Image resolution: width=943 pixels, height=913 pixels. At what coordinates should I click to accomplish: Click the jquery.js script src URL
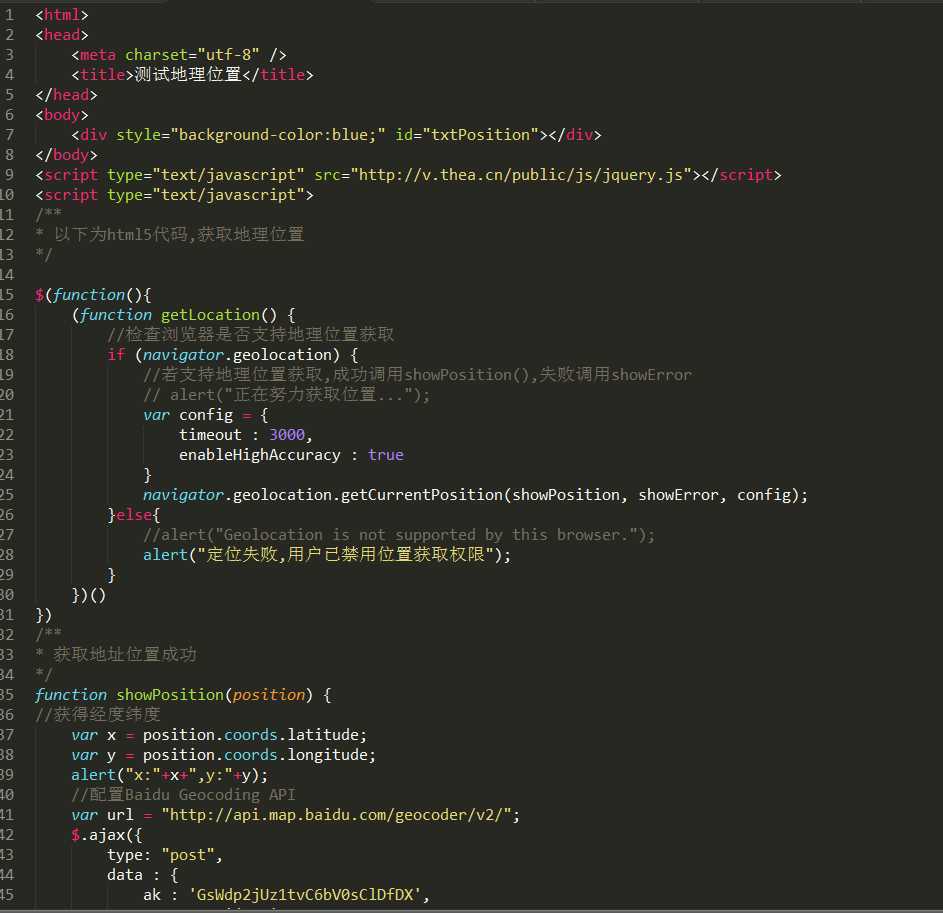click(521, 174)
